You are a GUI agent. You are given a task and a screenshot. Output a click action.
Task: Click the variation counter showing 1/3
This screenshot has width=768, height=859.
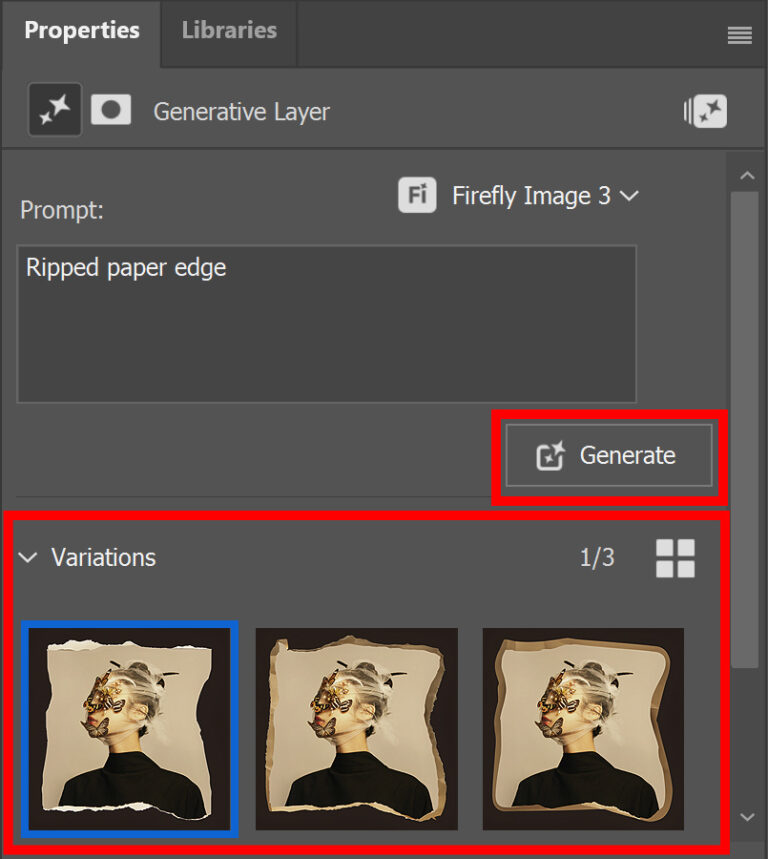coord(597,558)
